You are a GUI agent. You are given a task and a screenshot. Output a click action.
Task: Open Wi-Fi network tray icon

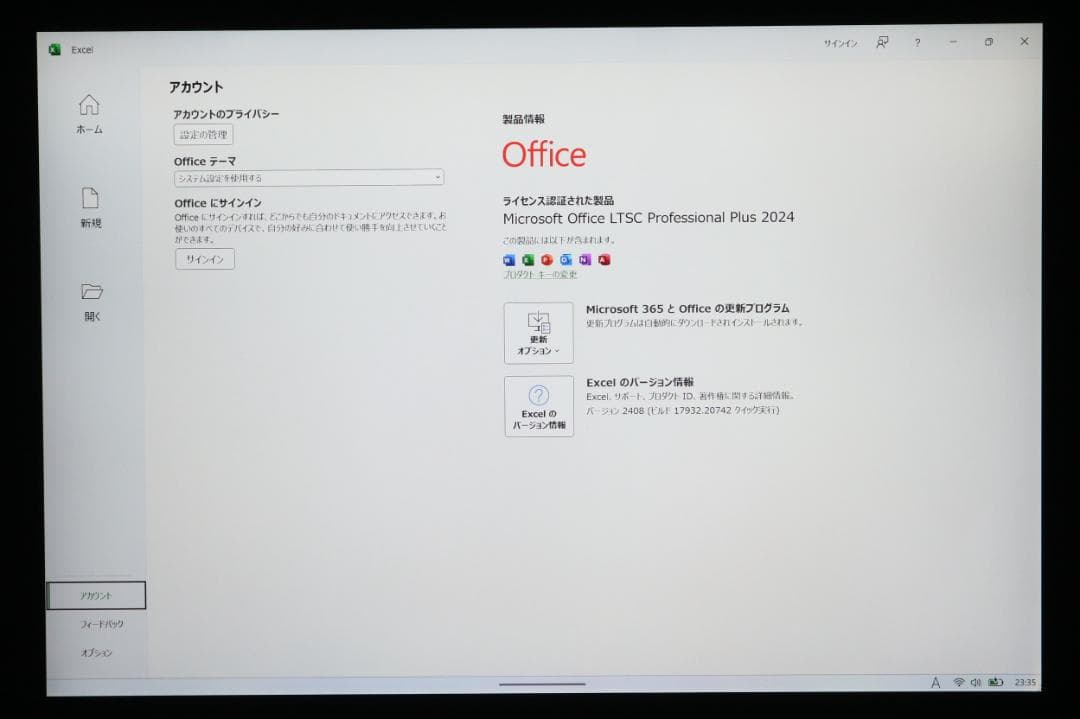tap(959, 682)
